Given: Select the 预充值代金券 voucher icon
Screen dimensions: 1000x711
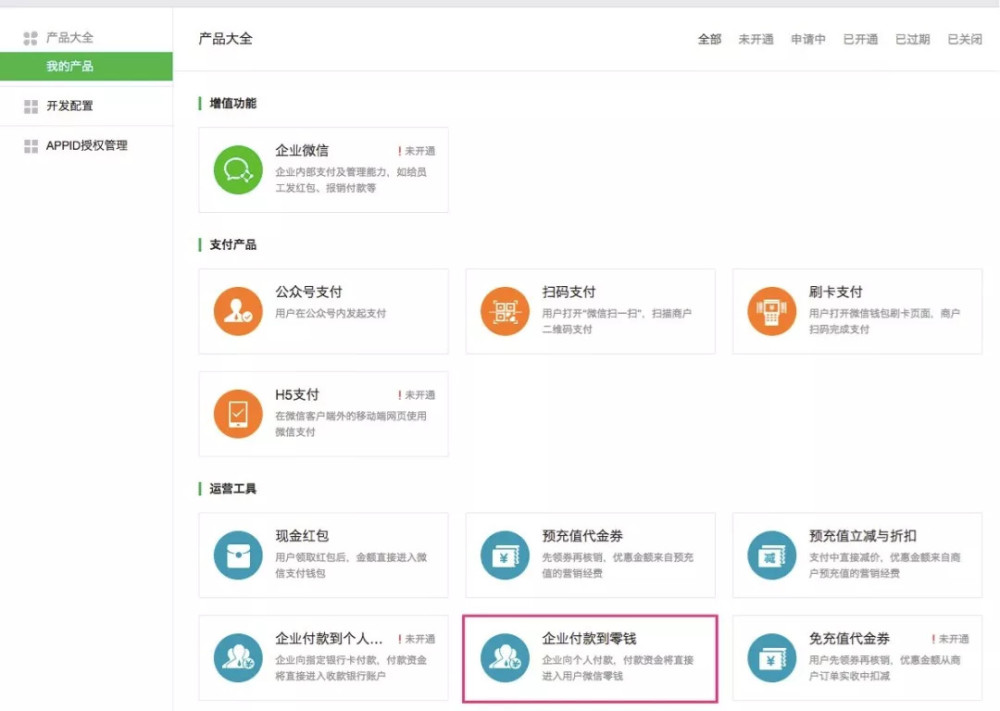Looking at the screenshot, I should [504, 554].
